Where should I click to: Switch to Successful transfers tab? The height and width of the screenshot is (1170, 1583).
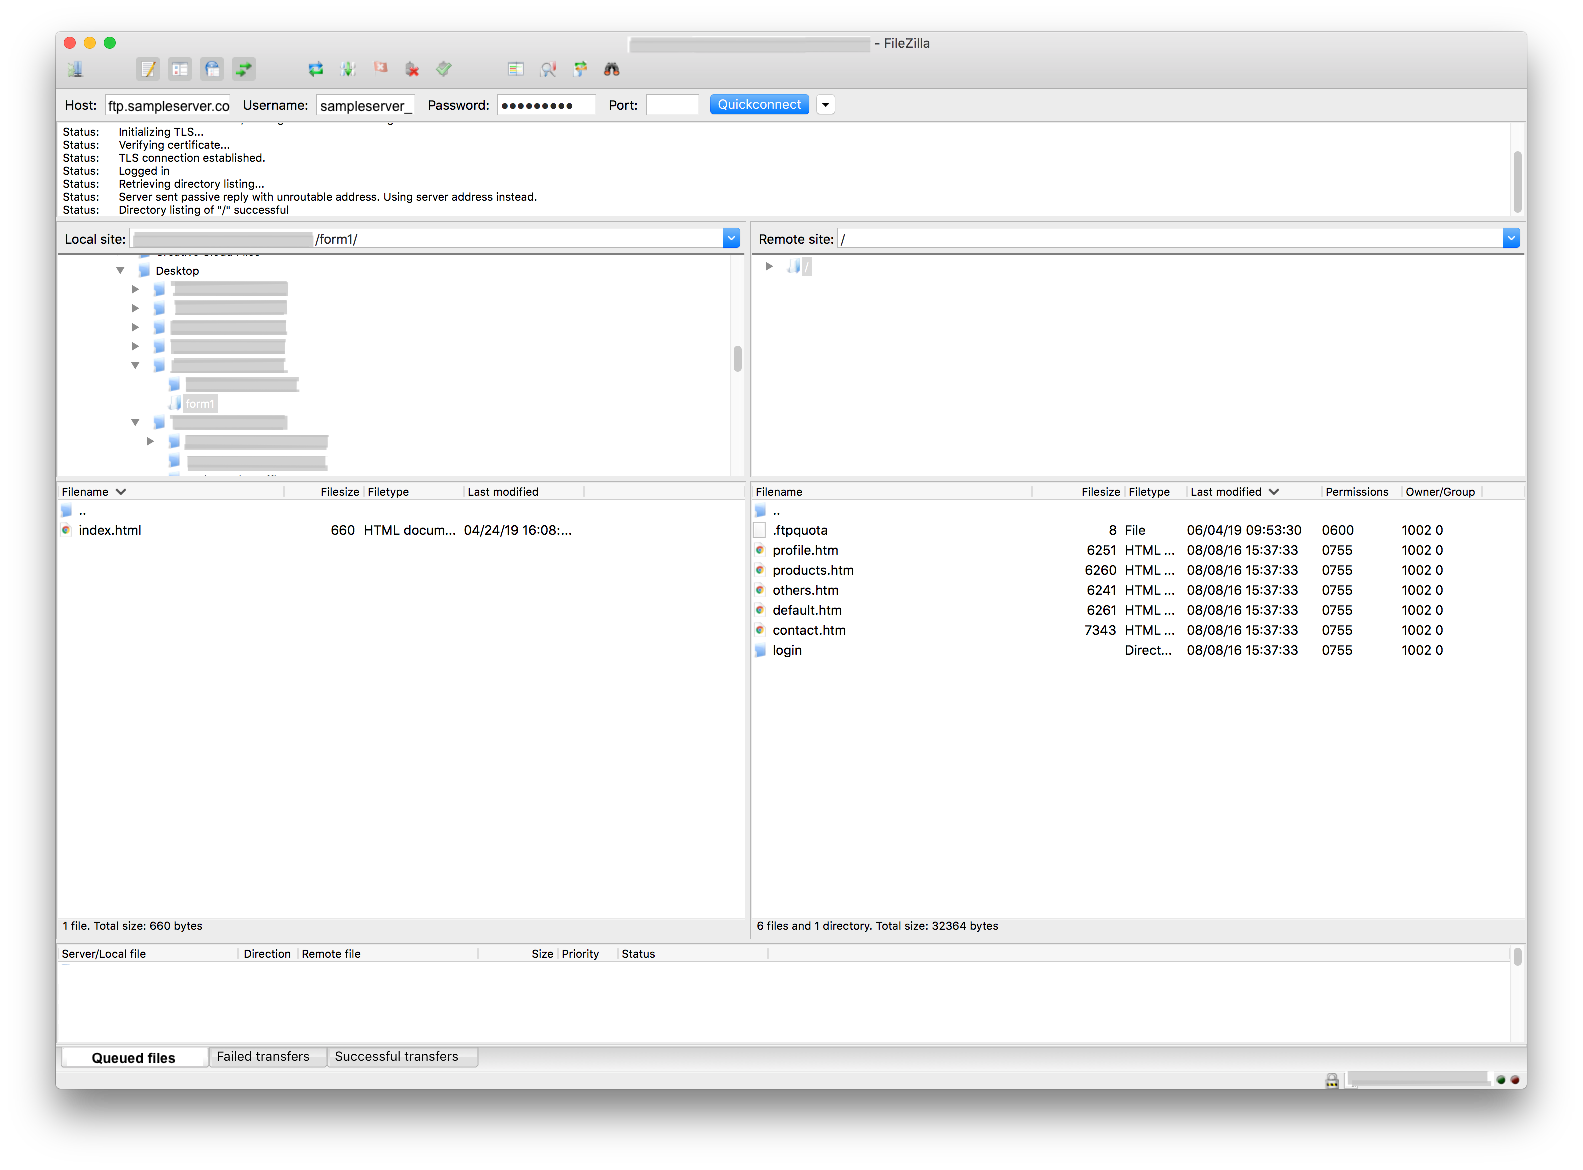[x=396, y=1057]
